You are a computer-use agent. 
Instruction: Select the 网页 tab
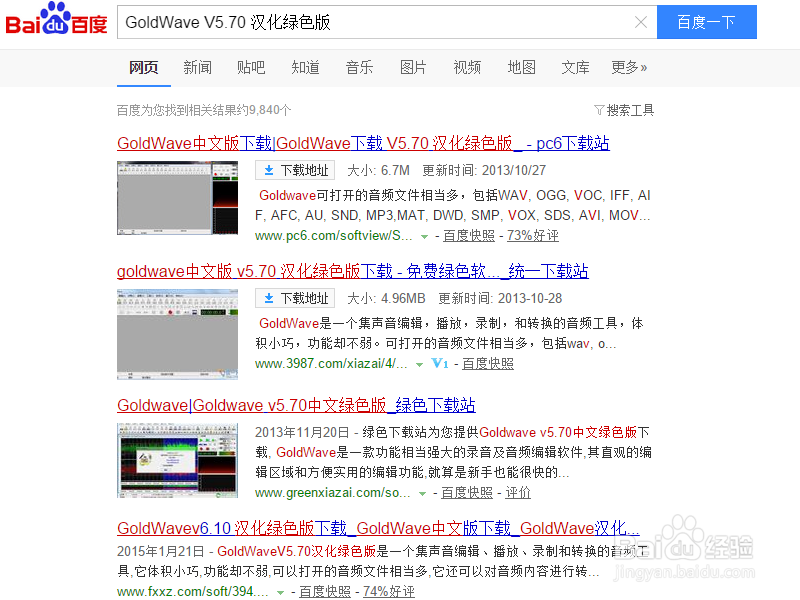143,67
